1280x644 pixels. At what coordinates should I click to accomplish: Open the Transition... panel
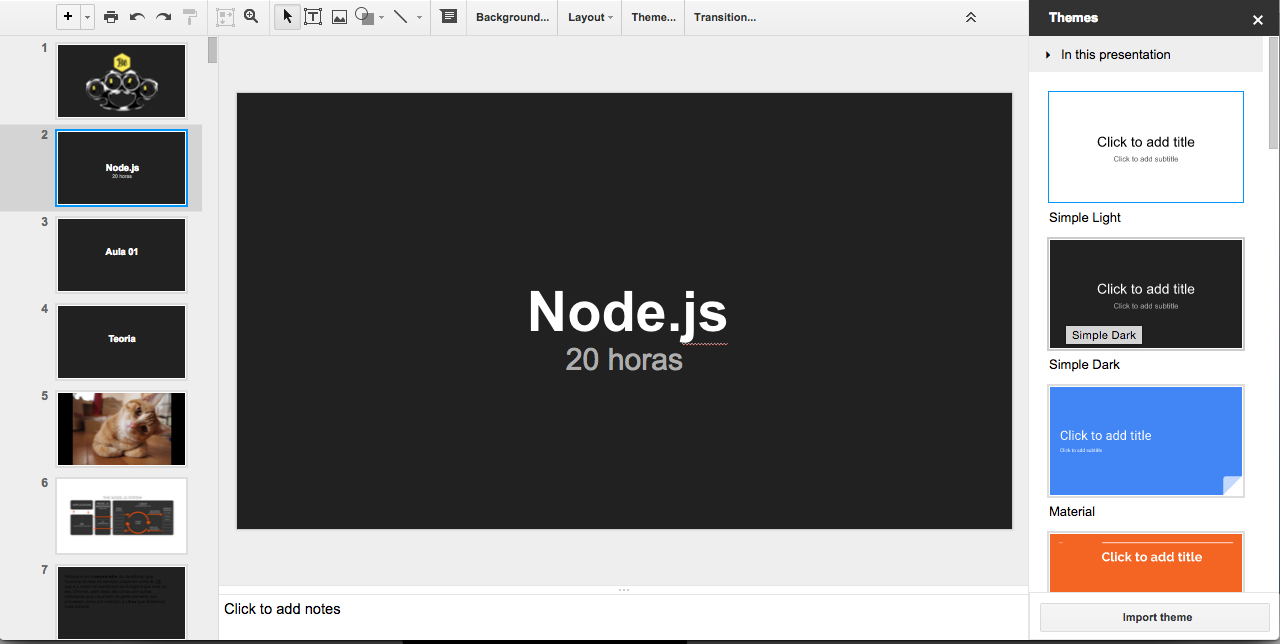pos(725,17)
